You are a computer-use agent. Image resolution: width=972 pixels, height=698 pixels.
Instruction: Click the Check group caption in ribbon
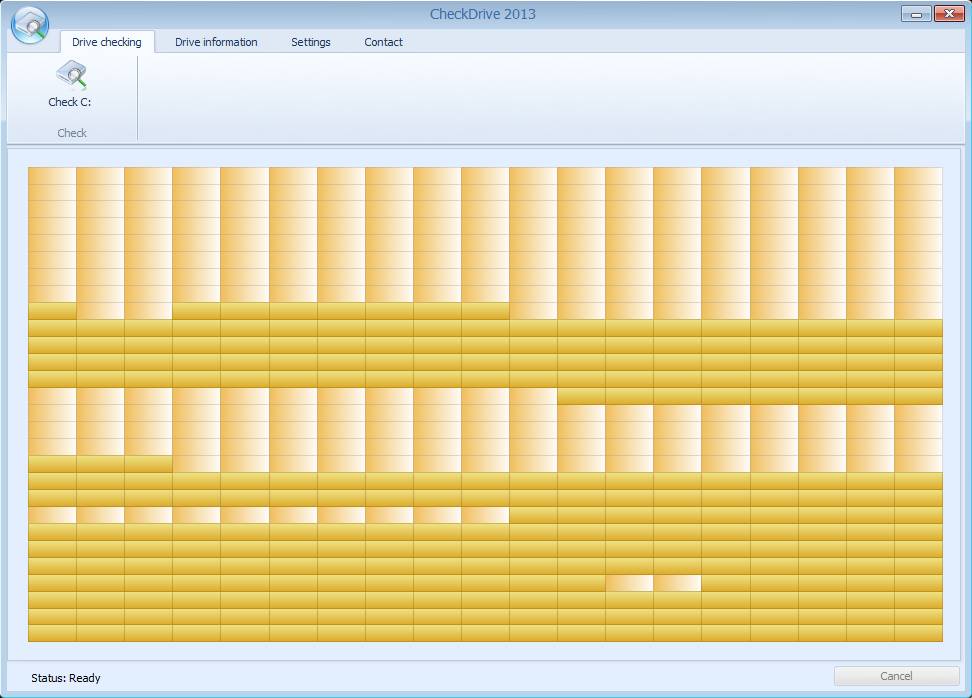point(72,133)
